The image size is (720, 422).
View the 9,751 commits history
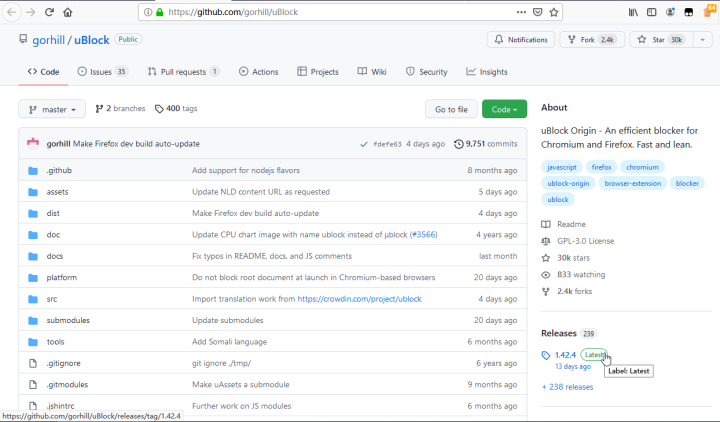(485, 144)
